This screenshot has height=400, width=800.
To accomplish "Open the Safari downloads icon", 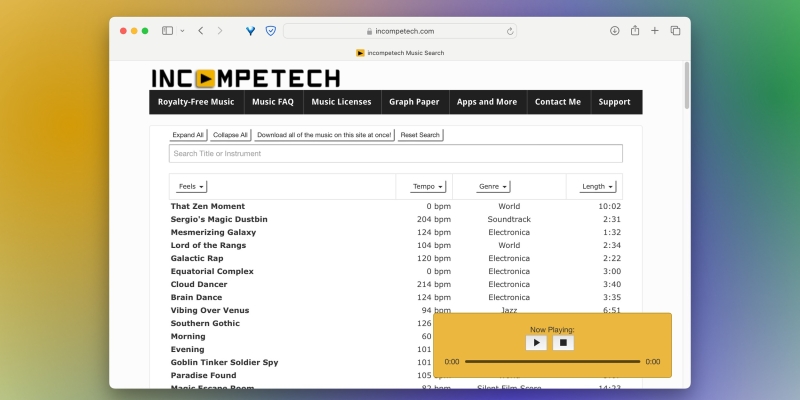I will [614, 31].
